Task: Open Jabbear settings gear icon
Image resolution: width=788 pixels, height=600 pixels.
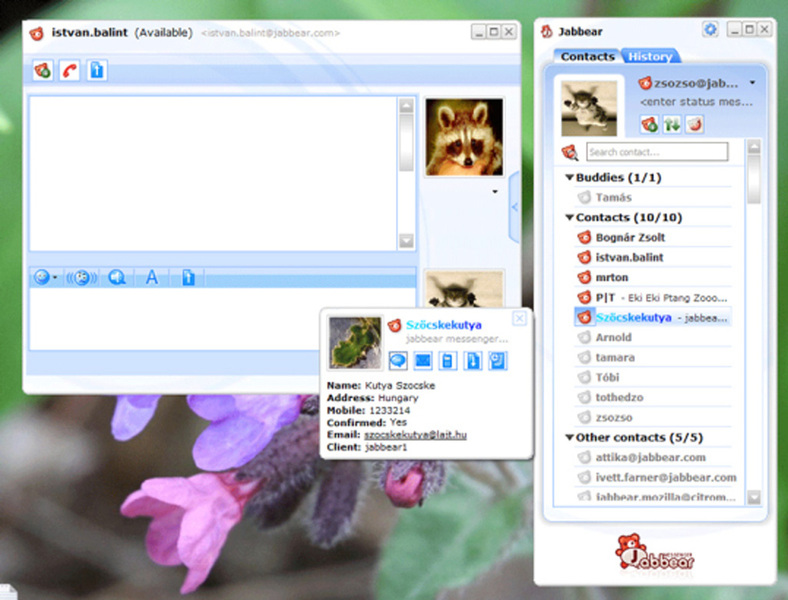Action: point(710,30)
